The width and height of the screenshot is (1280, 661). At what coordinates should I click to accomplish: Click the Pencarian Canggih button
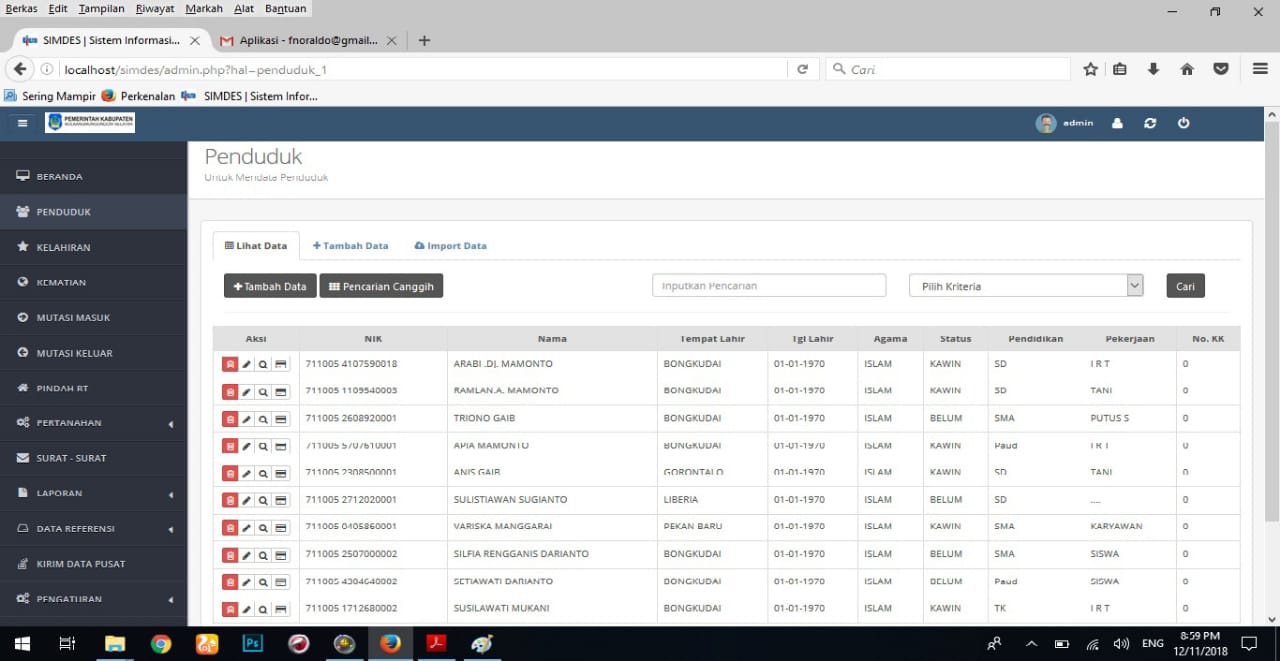(x=381, y=286)
